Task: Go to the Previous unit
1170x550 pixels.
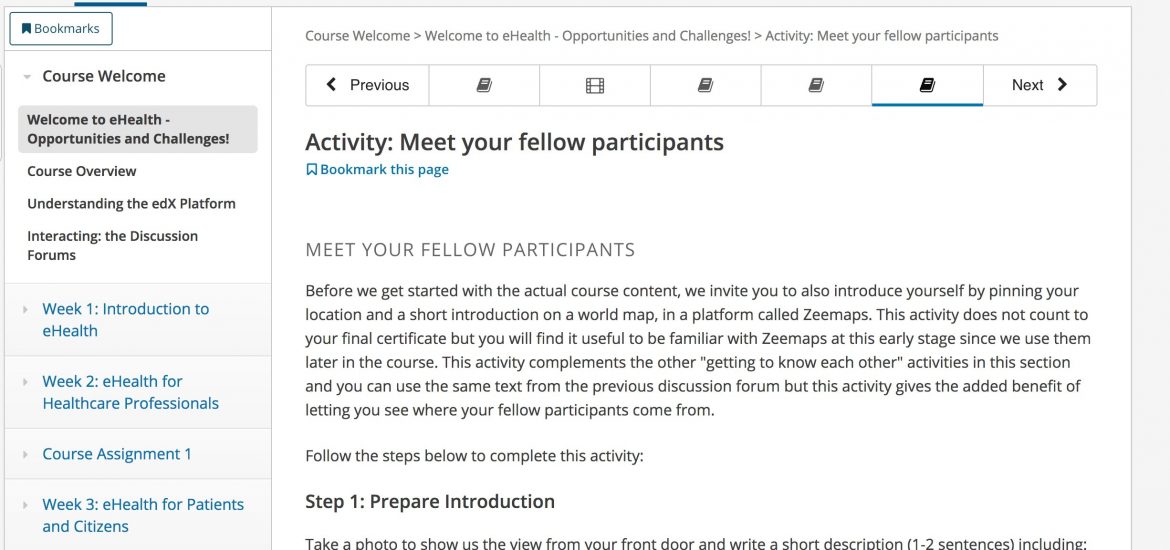Action: (367, 85)
